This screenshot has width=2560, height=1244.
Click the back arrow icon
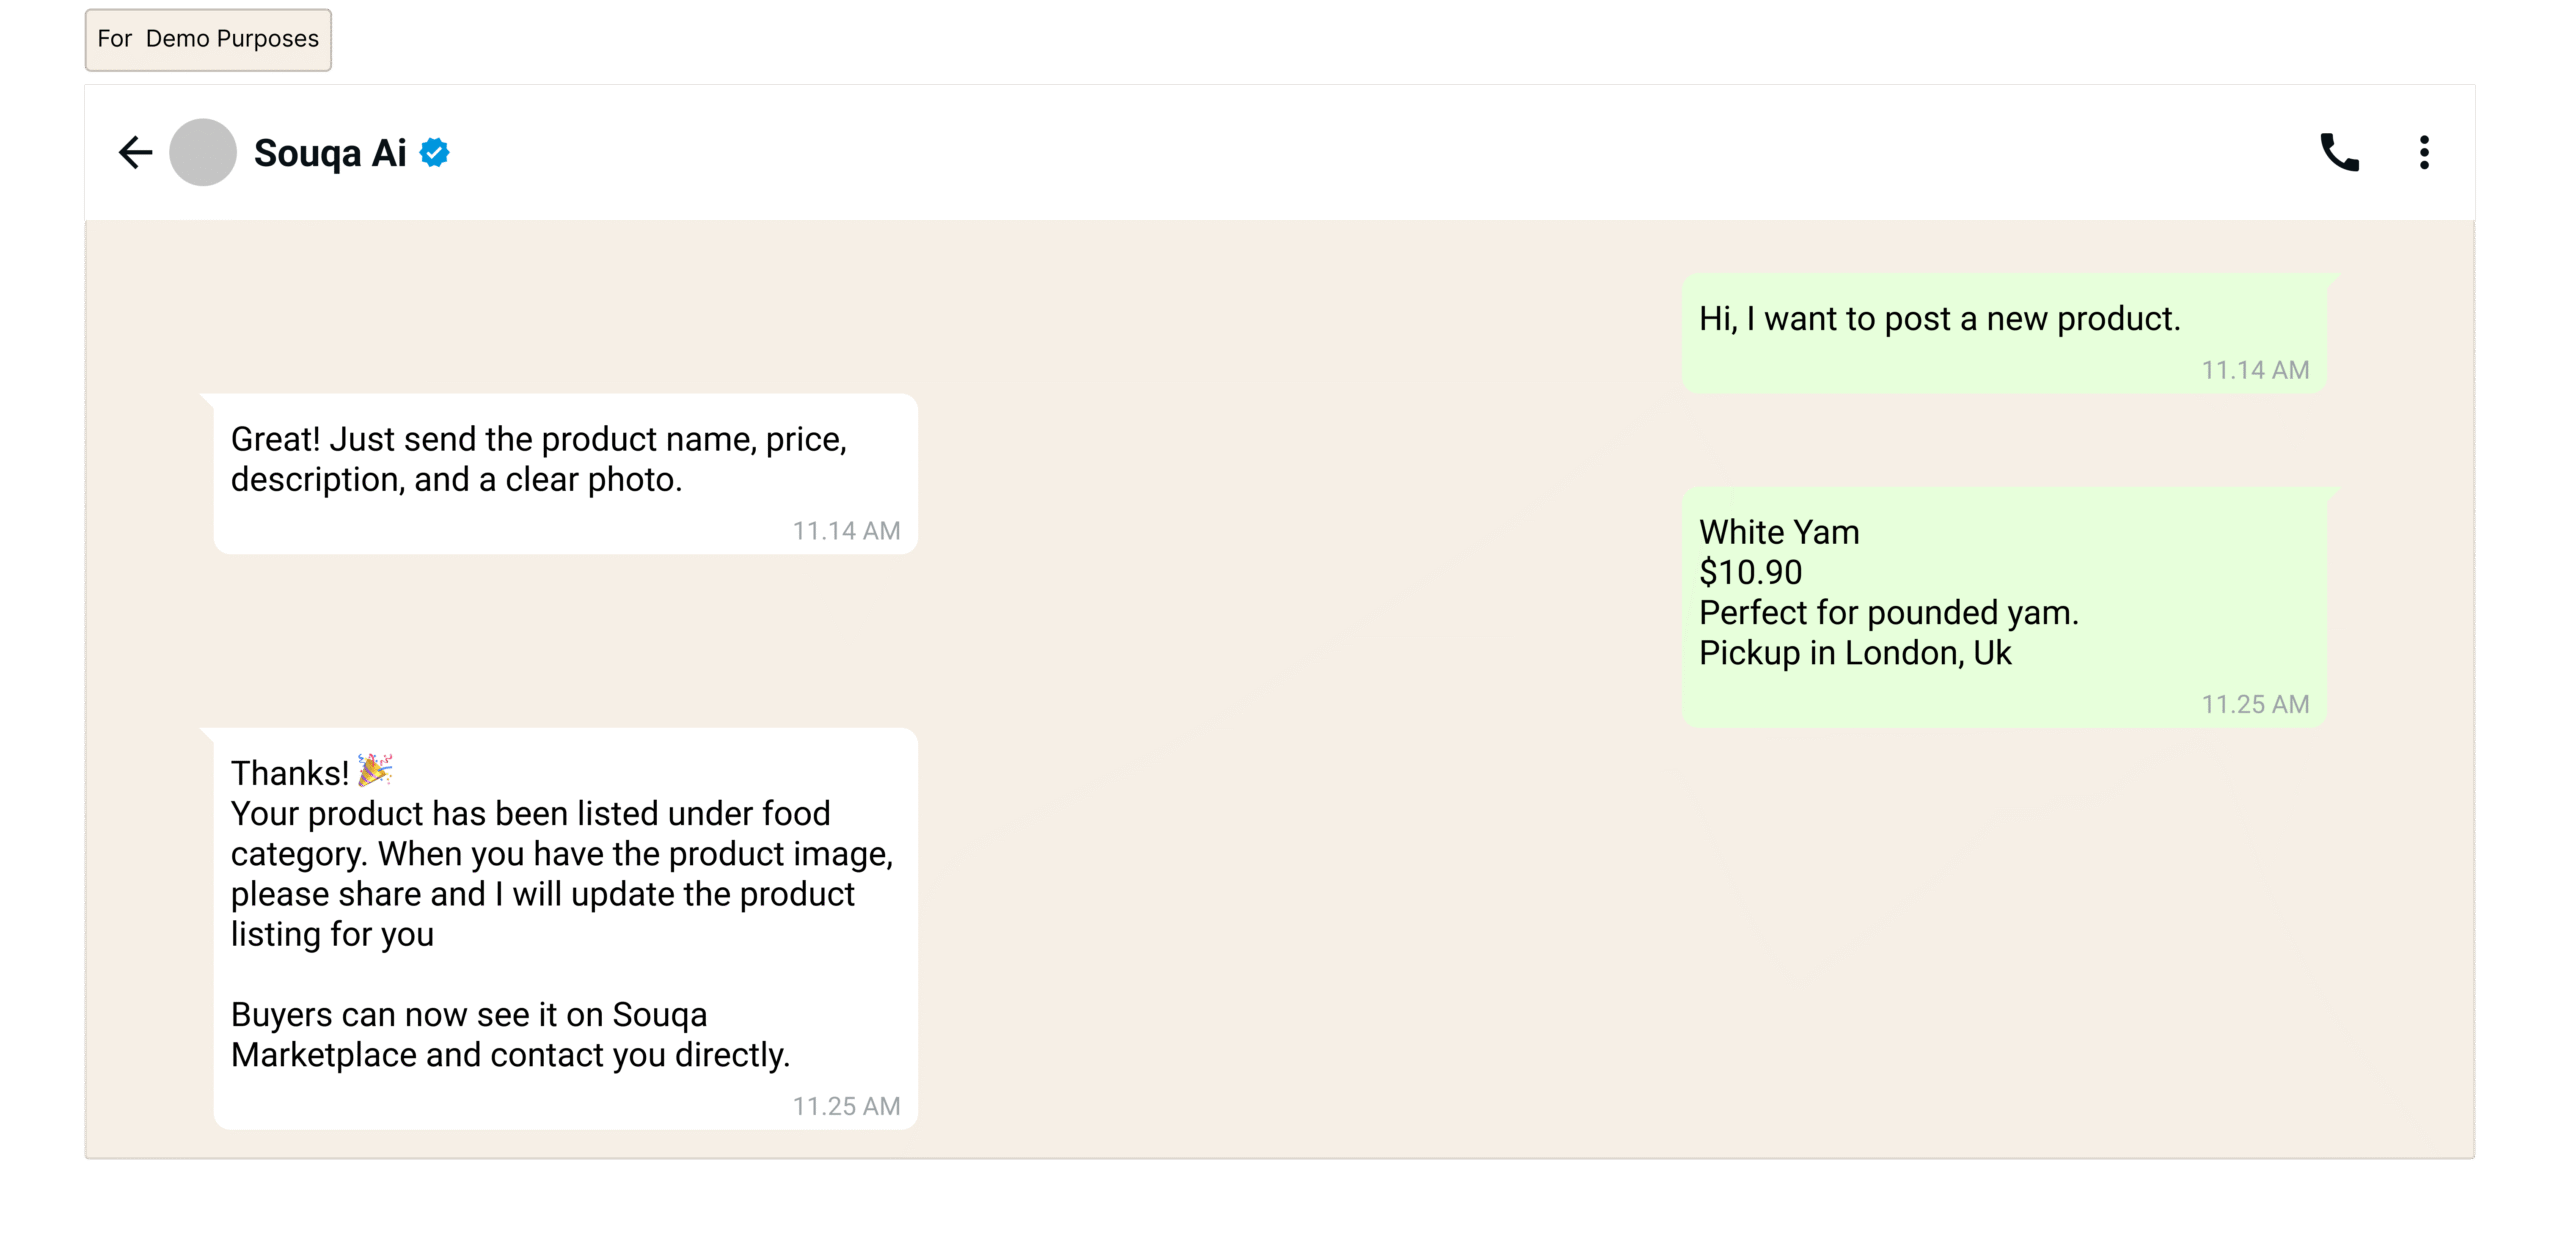coord(135,153)
